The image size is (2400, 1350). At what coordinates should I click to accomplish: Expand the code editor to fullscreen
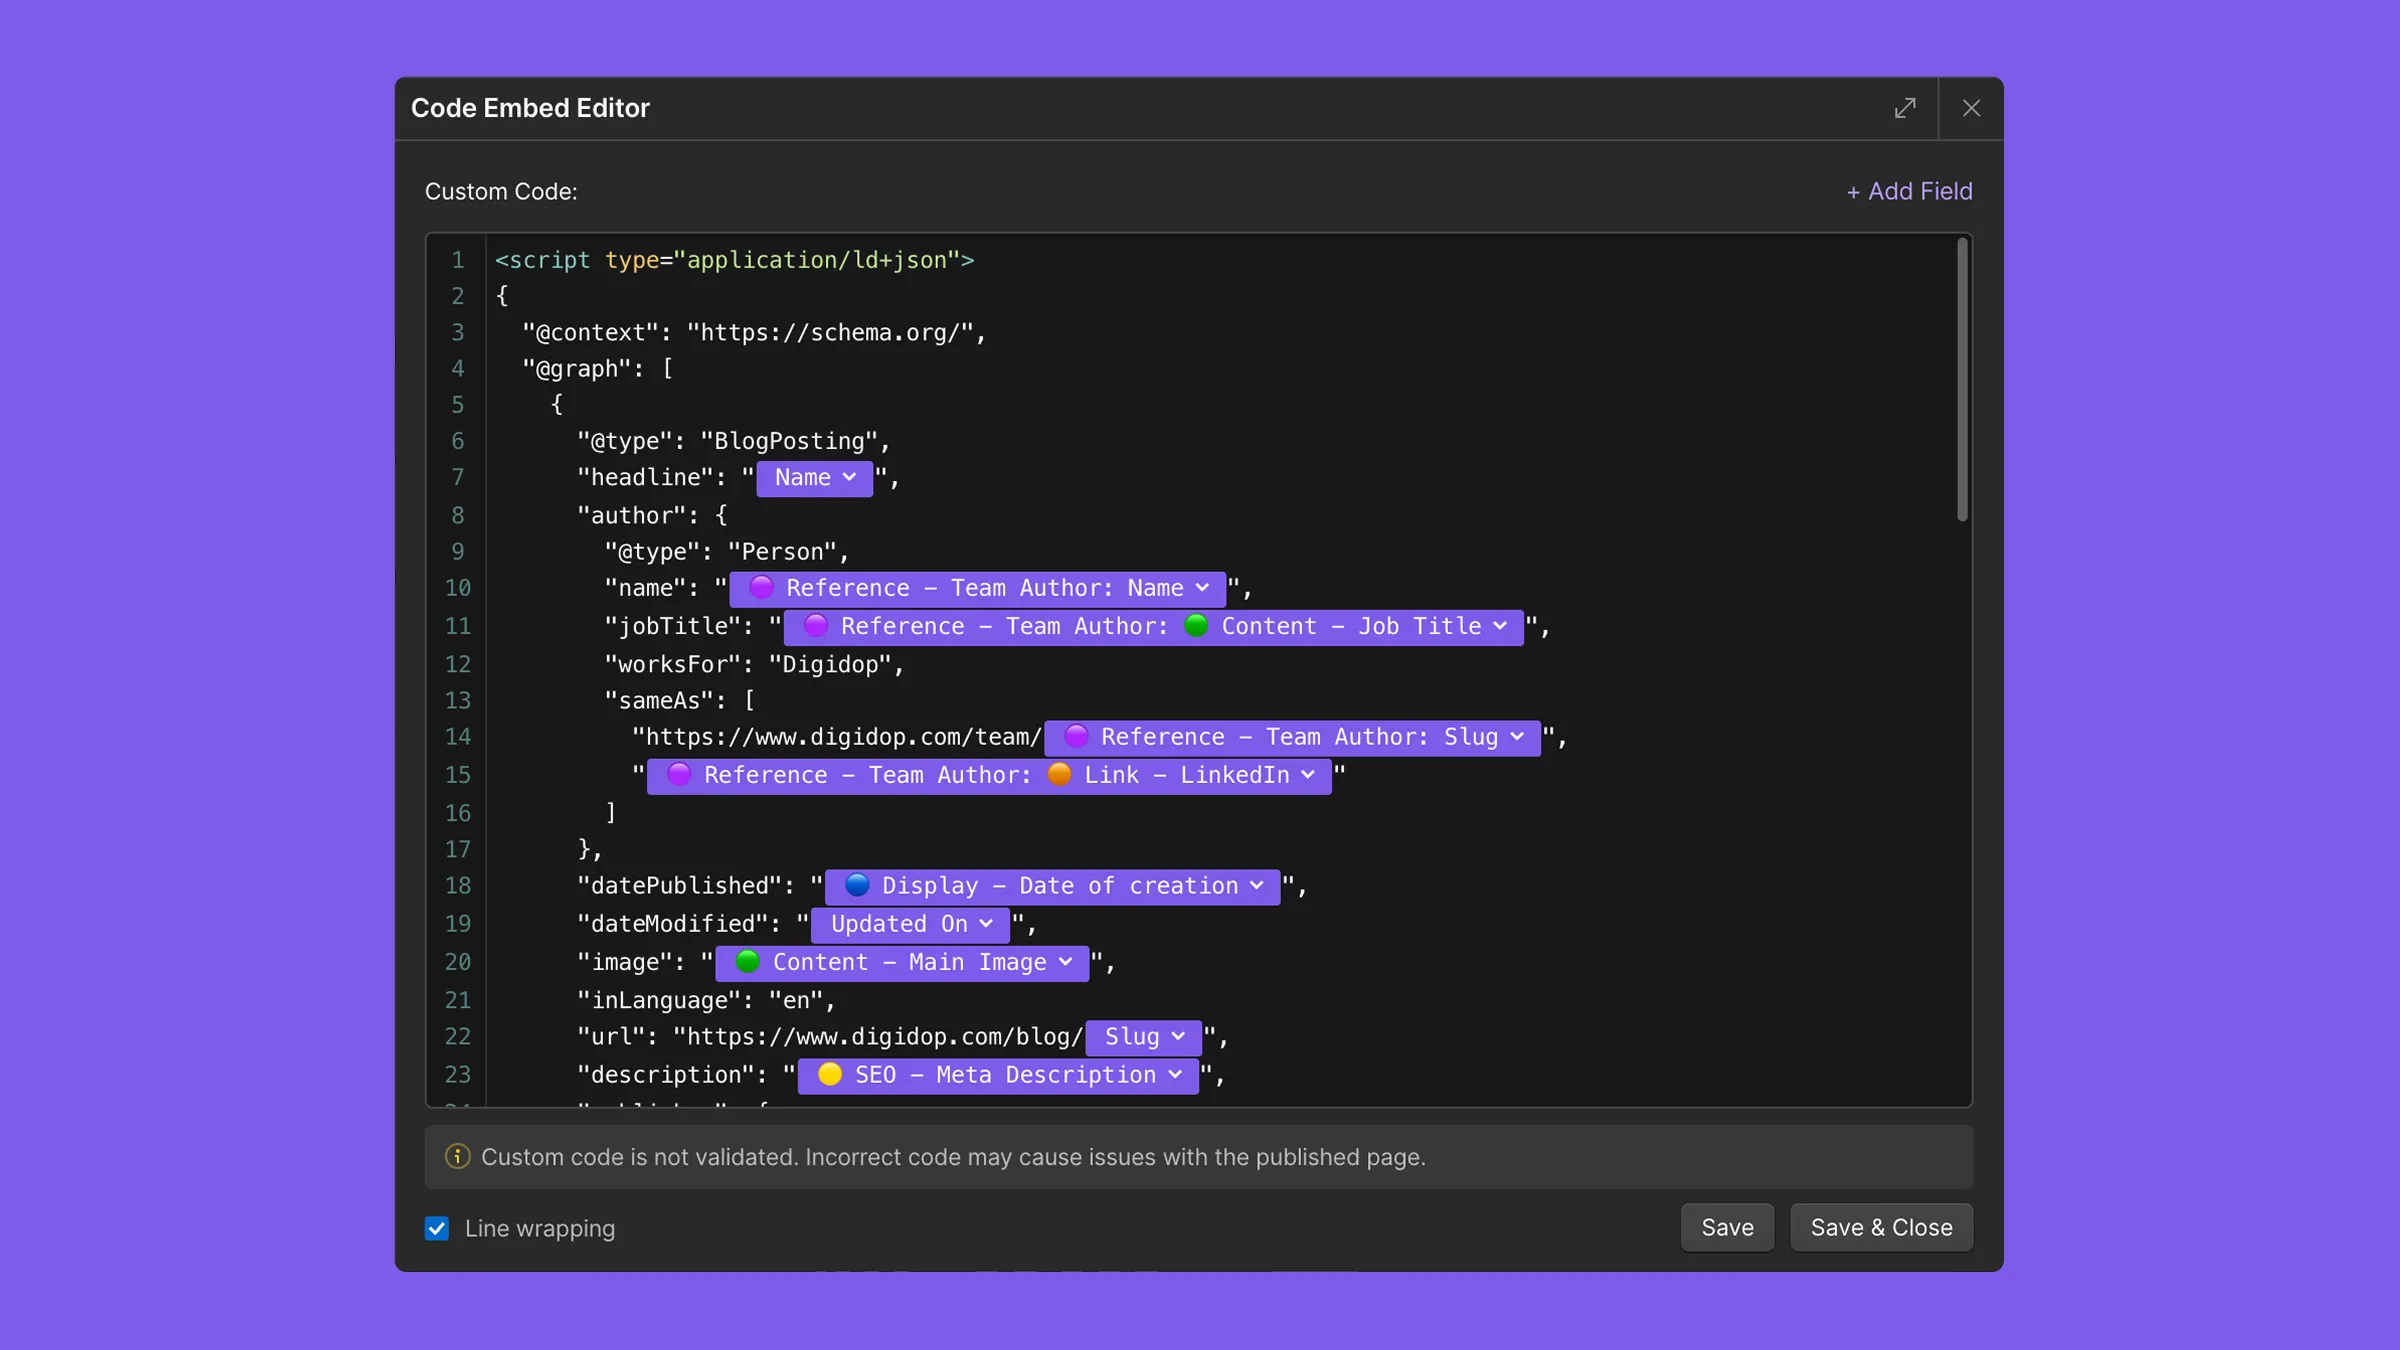tap(1905, 108)
